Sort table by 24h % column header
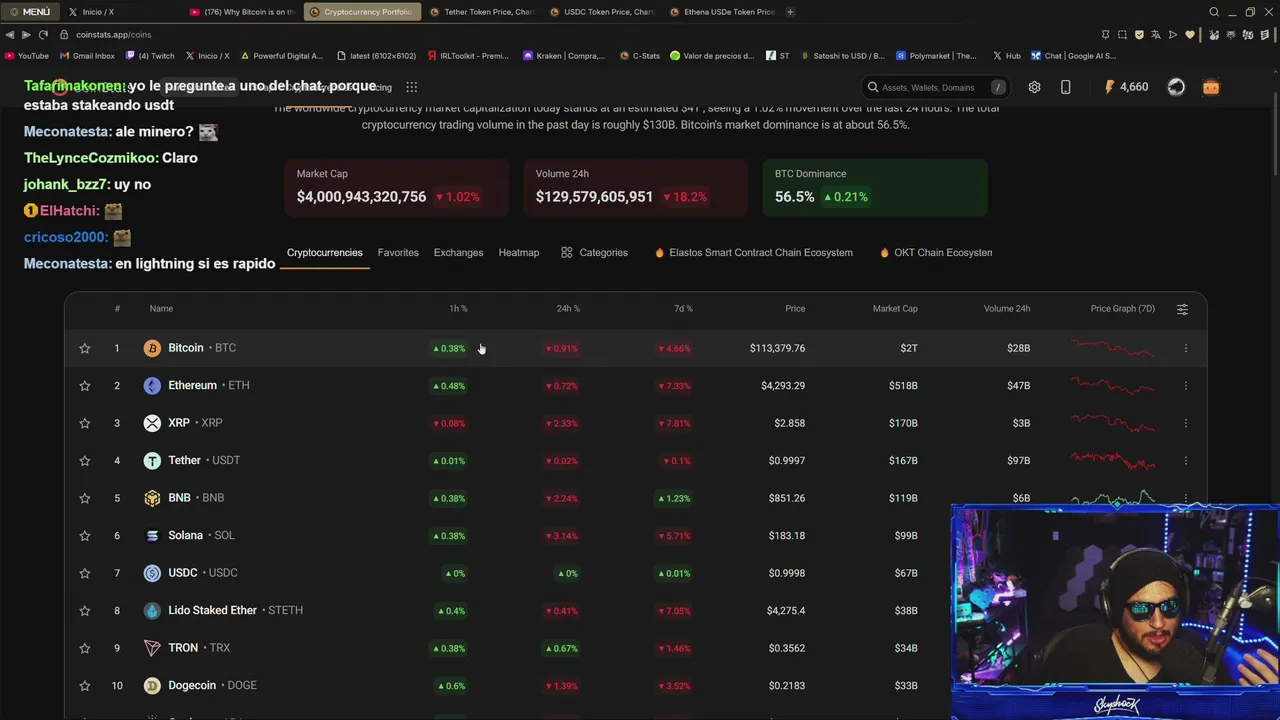 click(x=568, y=309)
